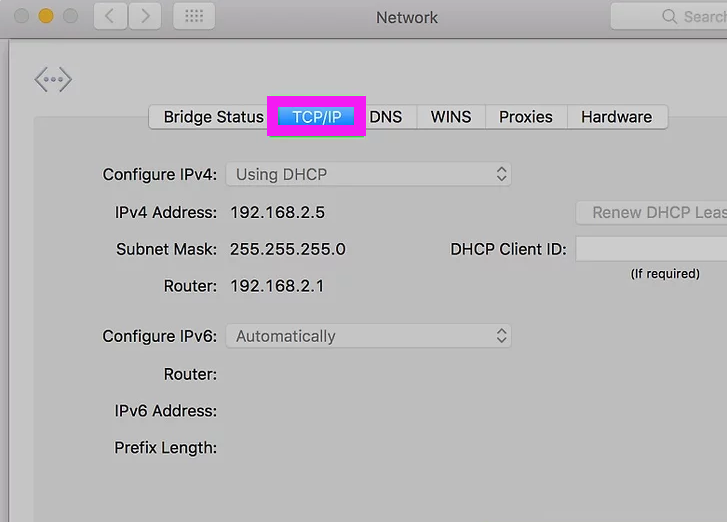The image size is (727, 522).
Task: Click the yellow minimize window button
Action: (45, 16)
